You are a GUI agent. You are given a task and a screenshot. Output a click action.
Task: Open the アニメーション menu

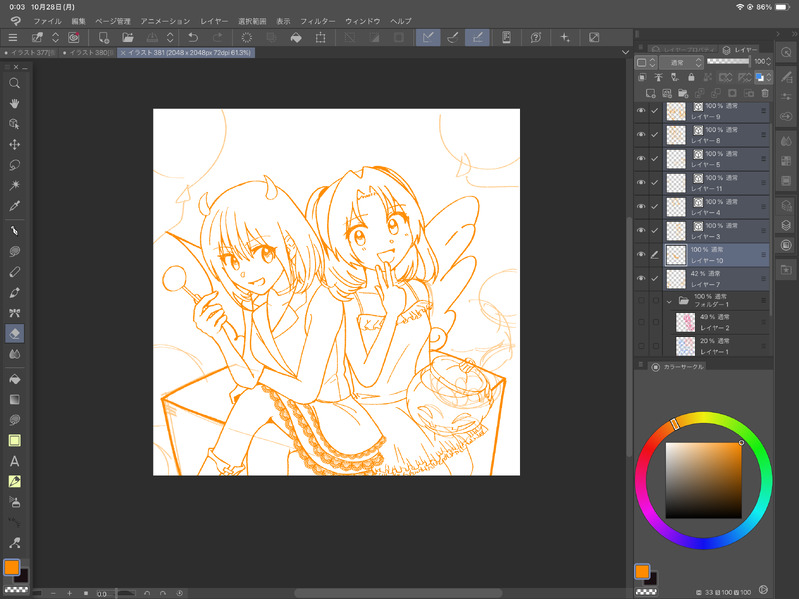(165, 21)
